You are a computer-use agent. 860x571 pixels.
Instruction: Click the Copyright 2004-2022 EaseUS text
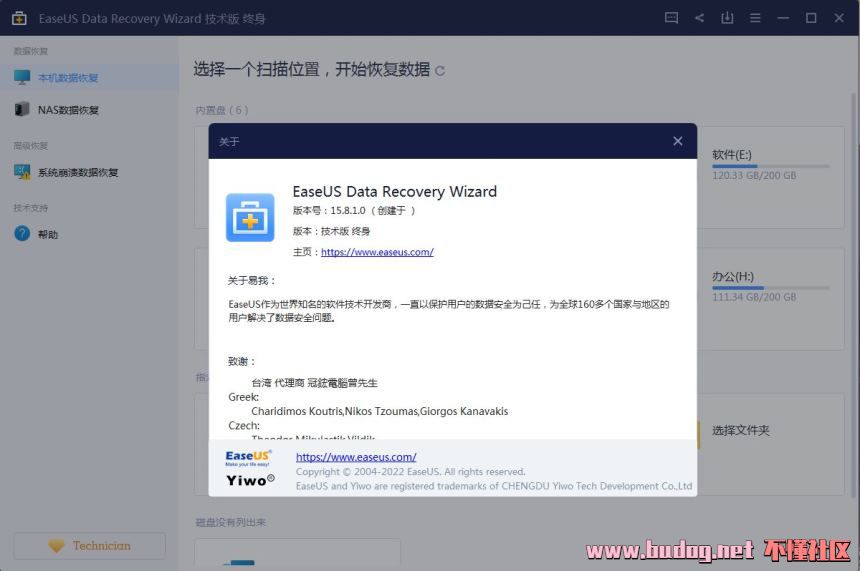pos(410,472)
